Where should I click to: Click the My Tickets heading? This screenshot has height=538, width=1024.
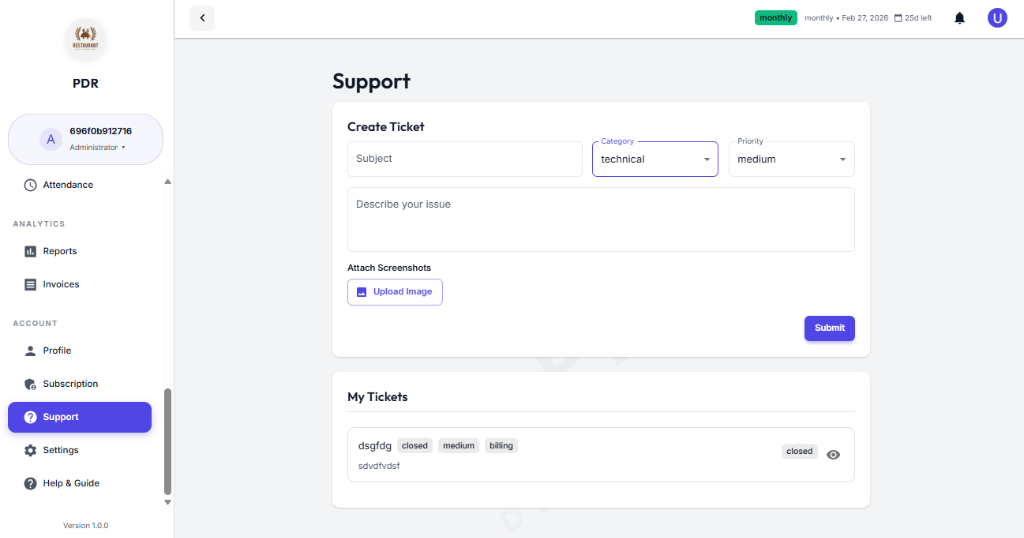377,397
